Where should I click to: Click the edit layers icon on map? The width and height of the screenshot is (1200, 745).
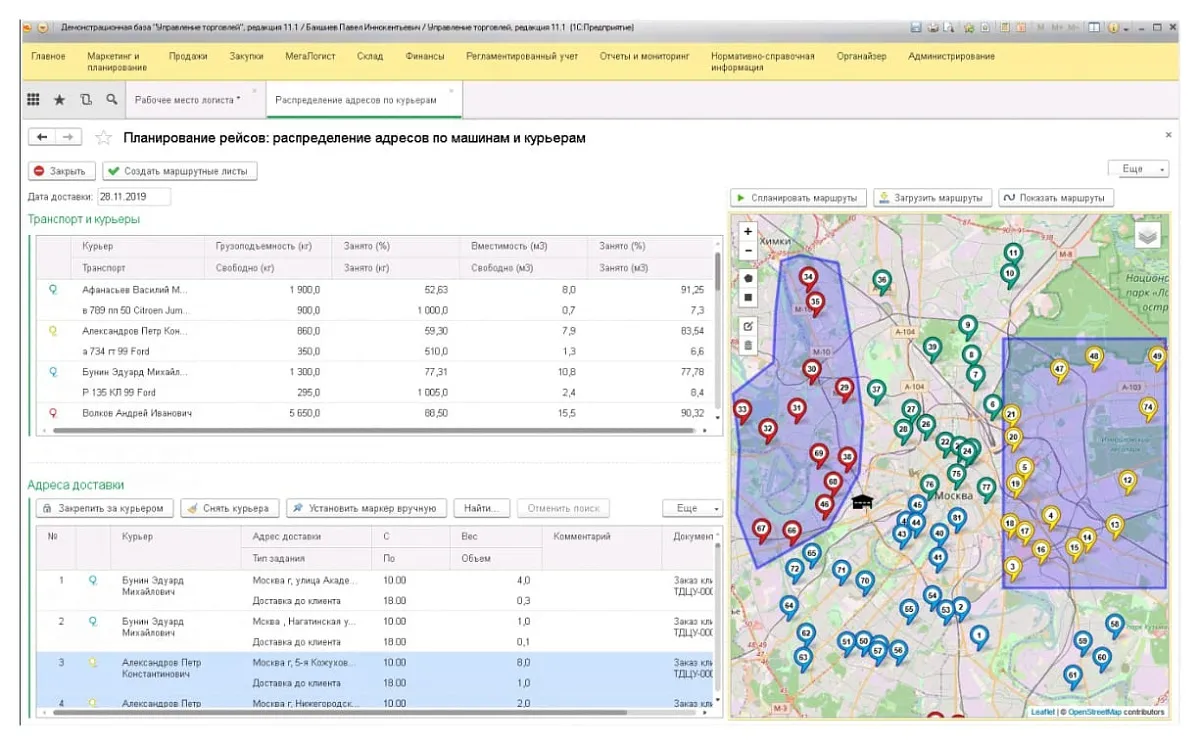point(748,325)
